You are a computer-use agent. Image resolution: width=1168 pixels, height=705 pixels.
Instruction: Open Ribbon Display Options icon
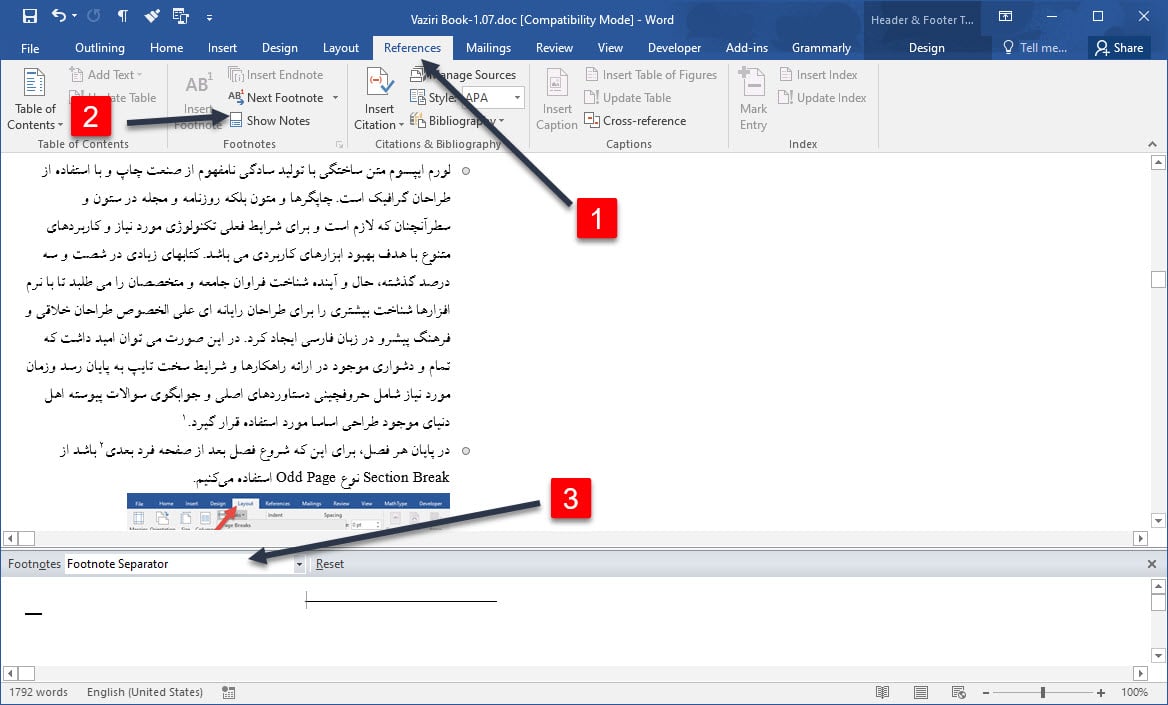point(1005,16)
